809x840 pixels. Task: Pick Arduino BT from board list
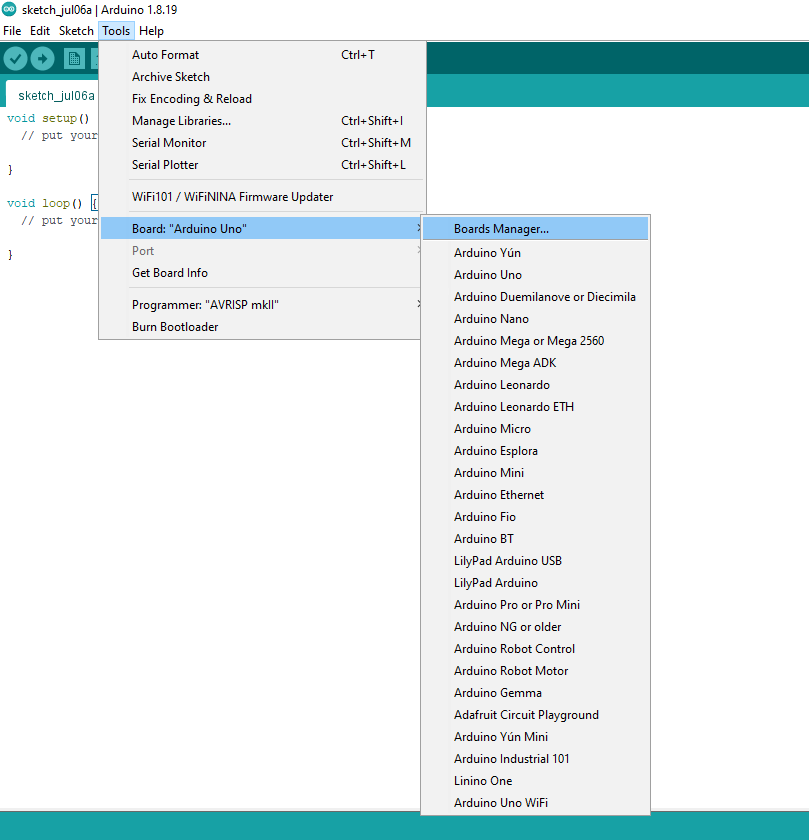[535, 538]
